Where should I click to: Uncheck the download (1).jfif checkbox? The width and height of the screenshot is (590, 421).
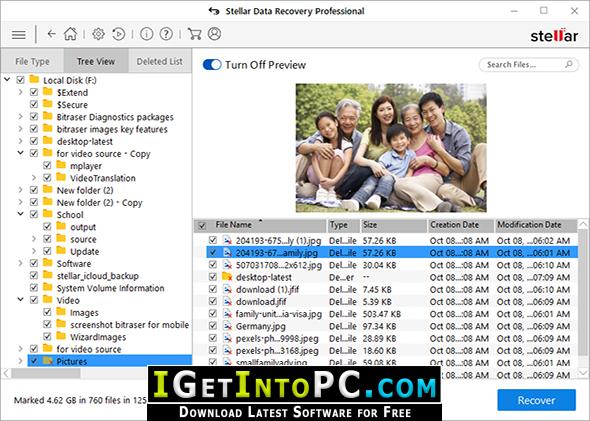(x=213, y=289)
